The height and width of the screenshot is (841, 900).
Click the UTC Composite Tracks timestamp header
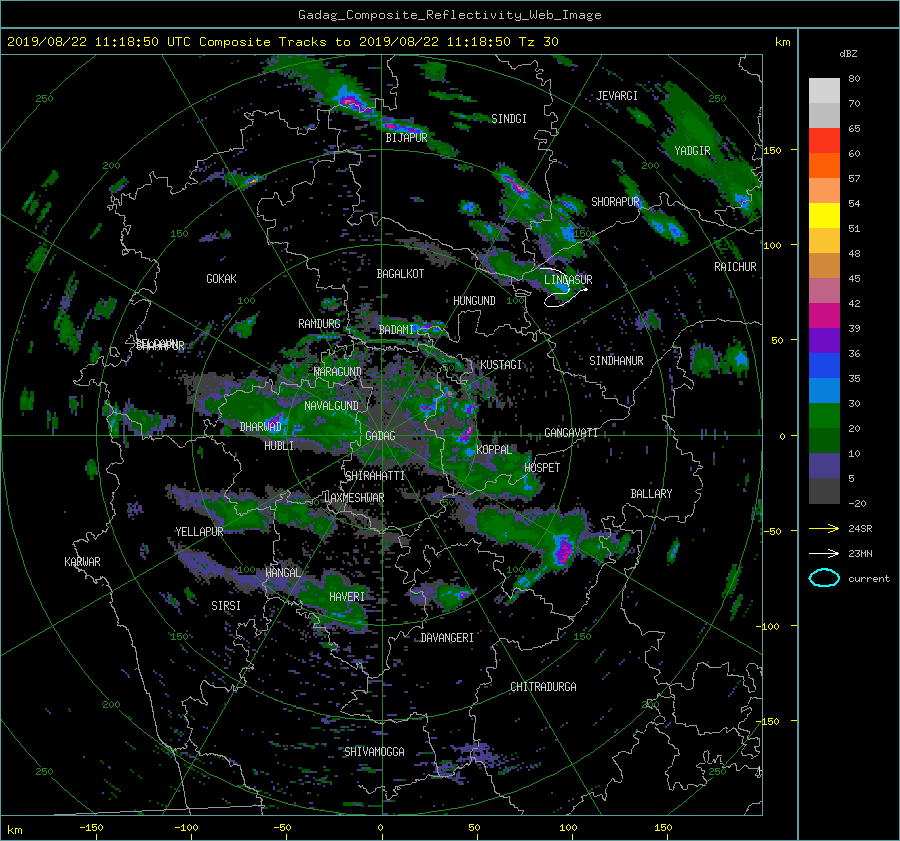pyautogui.click(x=283, y=42)
